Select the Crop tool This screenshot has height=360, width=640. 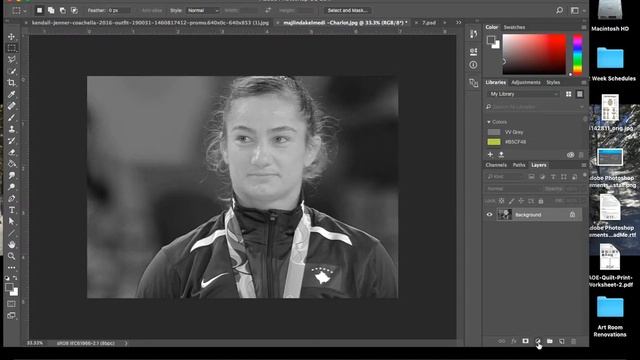[x=11, y=83]
